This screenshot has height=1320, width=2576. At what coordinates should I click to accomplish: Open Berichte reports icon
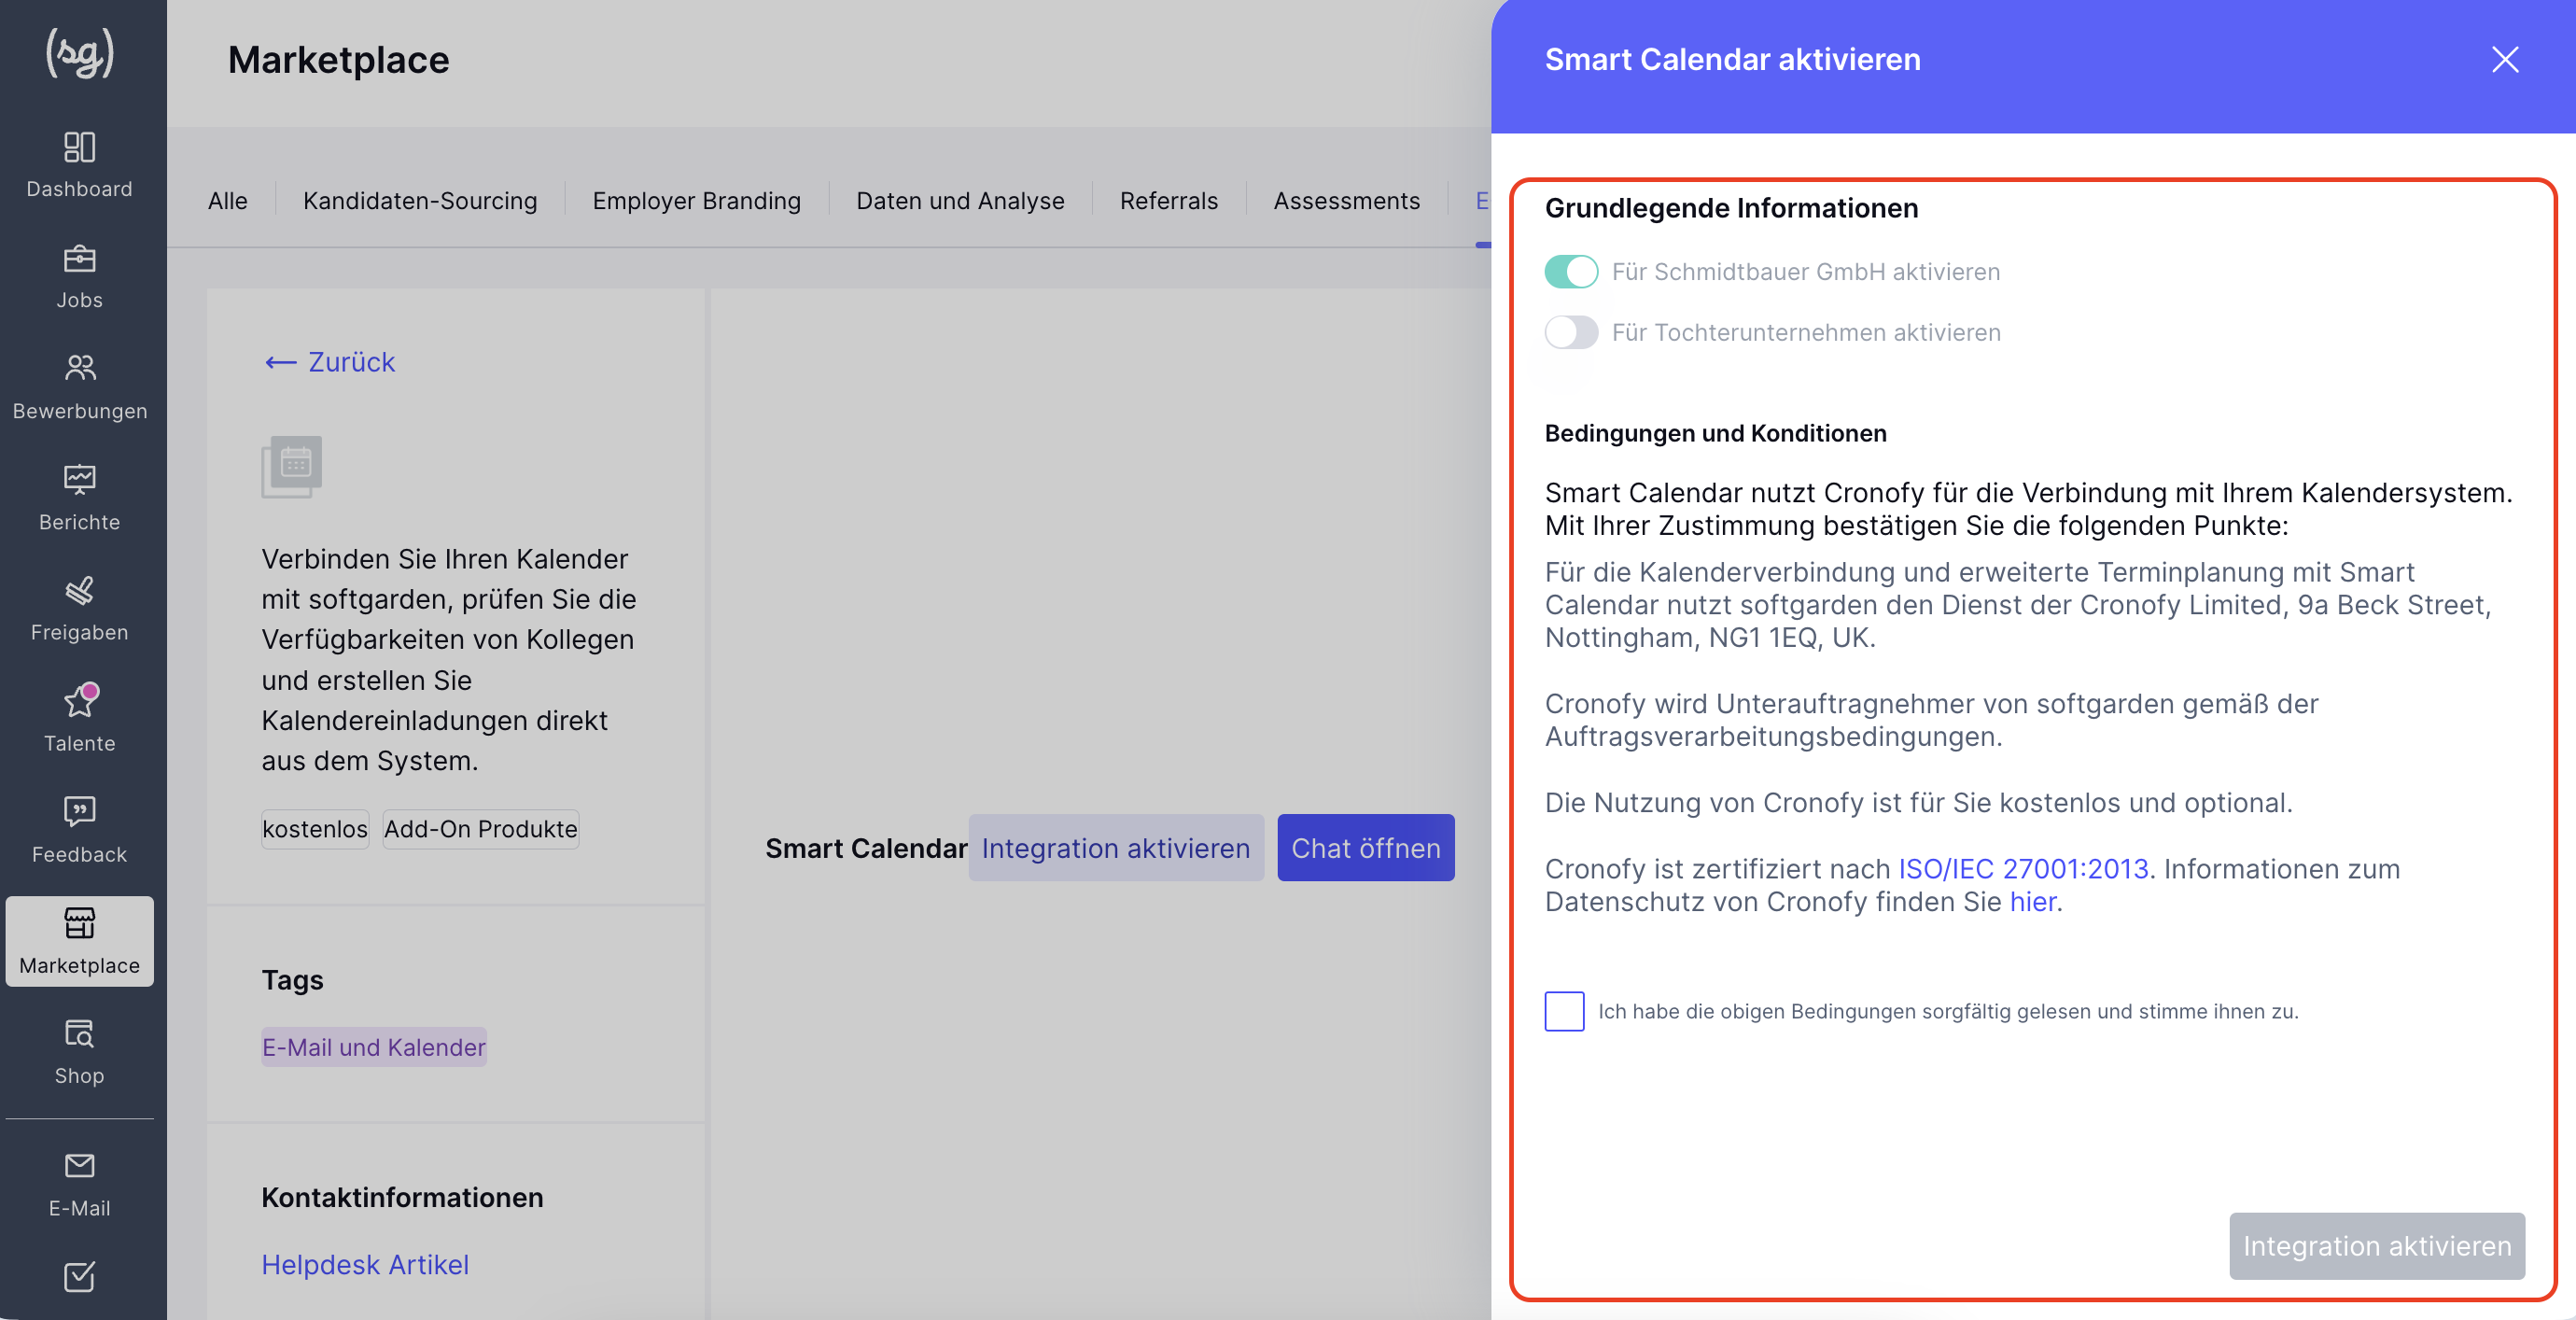pyautogui.click(x=79, y=480)
